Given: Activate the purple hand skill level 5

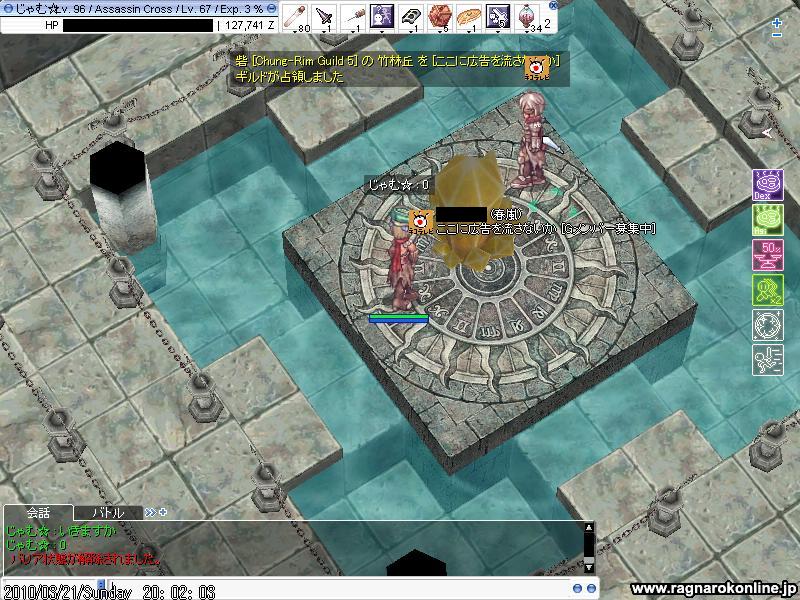Looking at the screenshot, I should 497,17.
